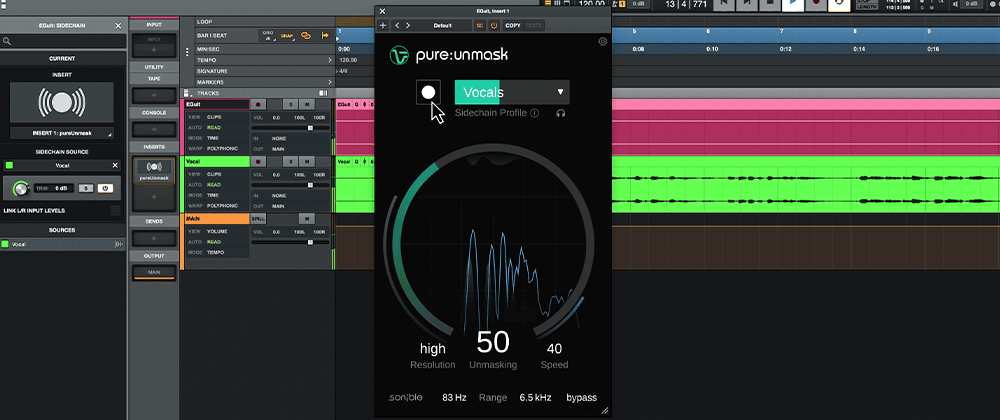Add a send in the SENDS slot
Viewport: 1000px width, 420px height.
point(153,238)
